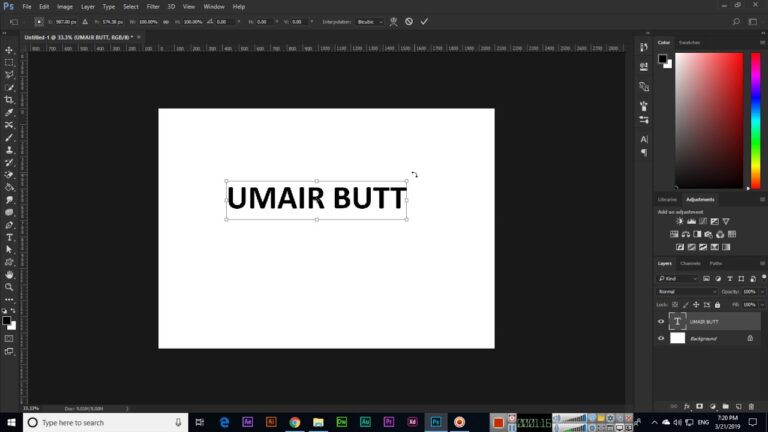Commit the transform with the checkmark
The width and height of the screenshot is (768, 432).
click(x=424, y=21)
